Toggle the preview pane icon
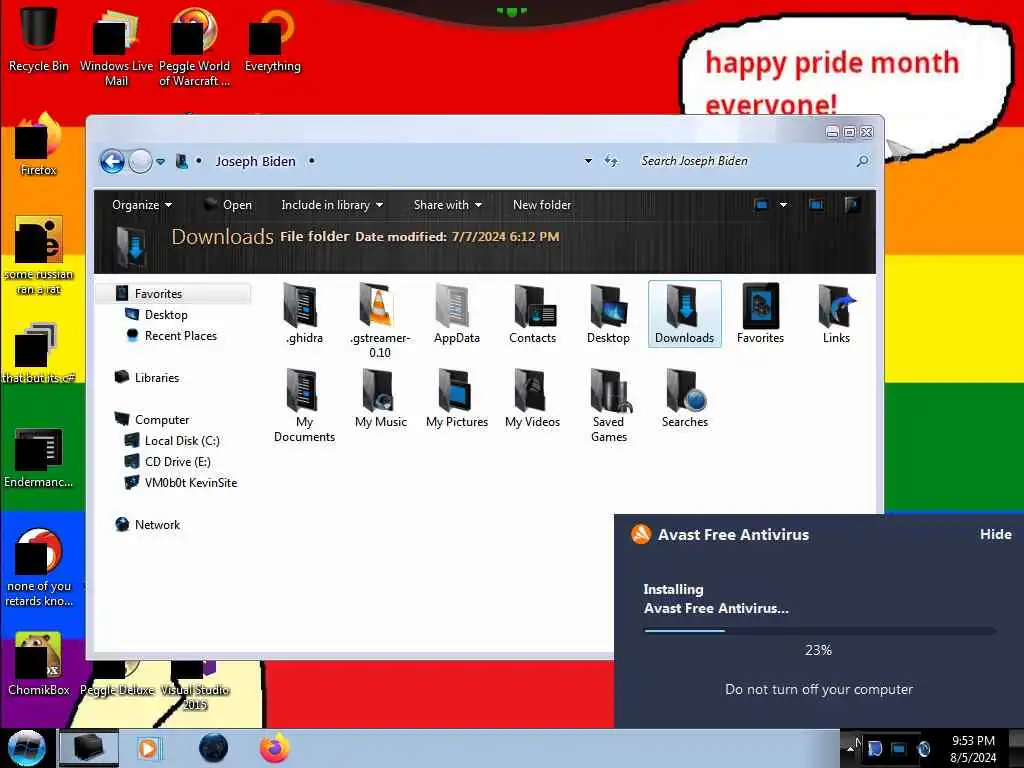Viewport: 1024px width, 768px height. 816,205
